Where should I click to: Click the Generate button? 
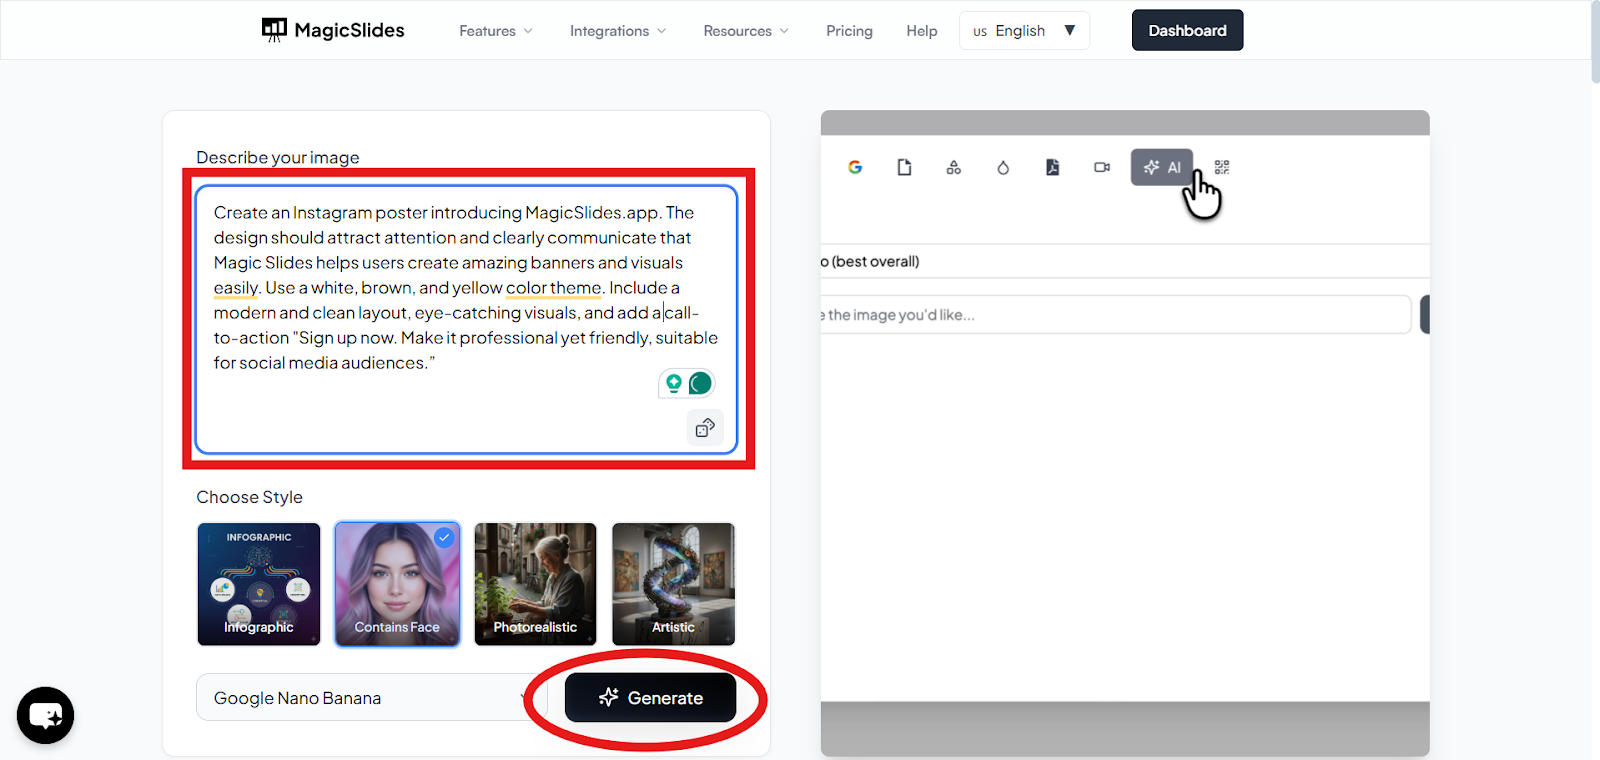[x=650, y=697]
